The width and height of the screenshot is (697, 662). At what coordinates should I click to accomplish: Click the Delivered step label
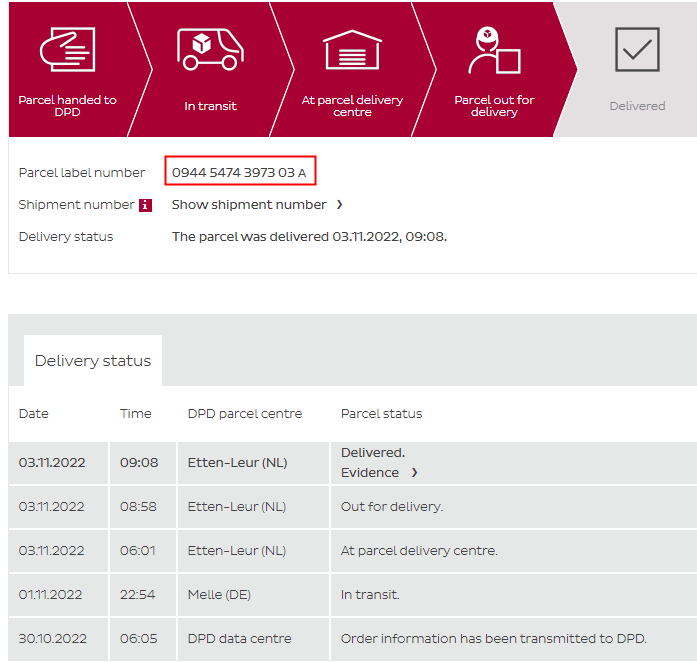click(637, 106)
